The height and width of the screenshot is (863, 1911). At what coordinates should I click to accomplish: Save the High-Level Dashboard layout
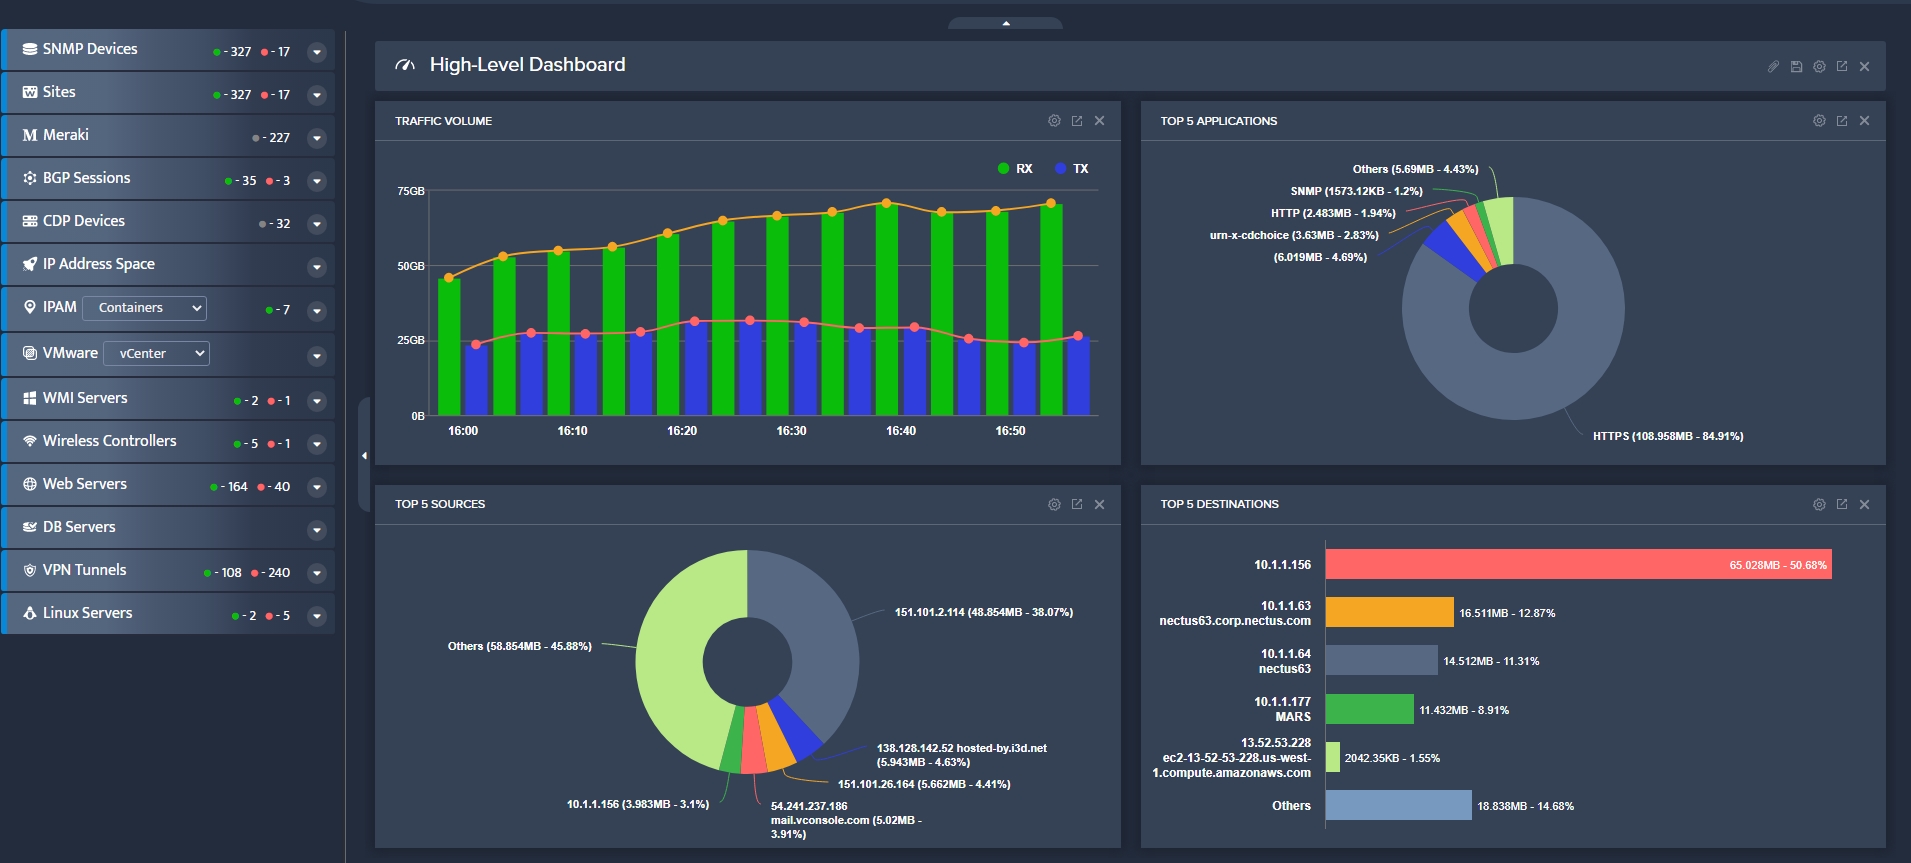tap(1796, 67)
